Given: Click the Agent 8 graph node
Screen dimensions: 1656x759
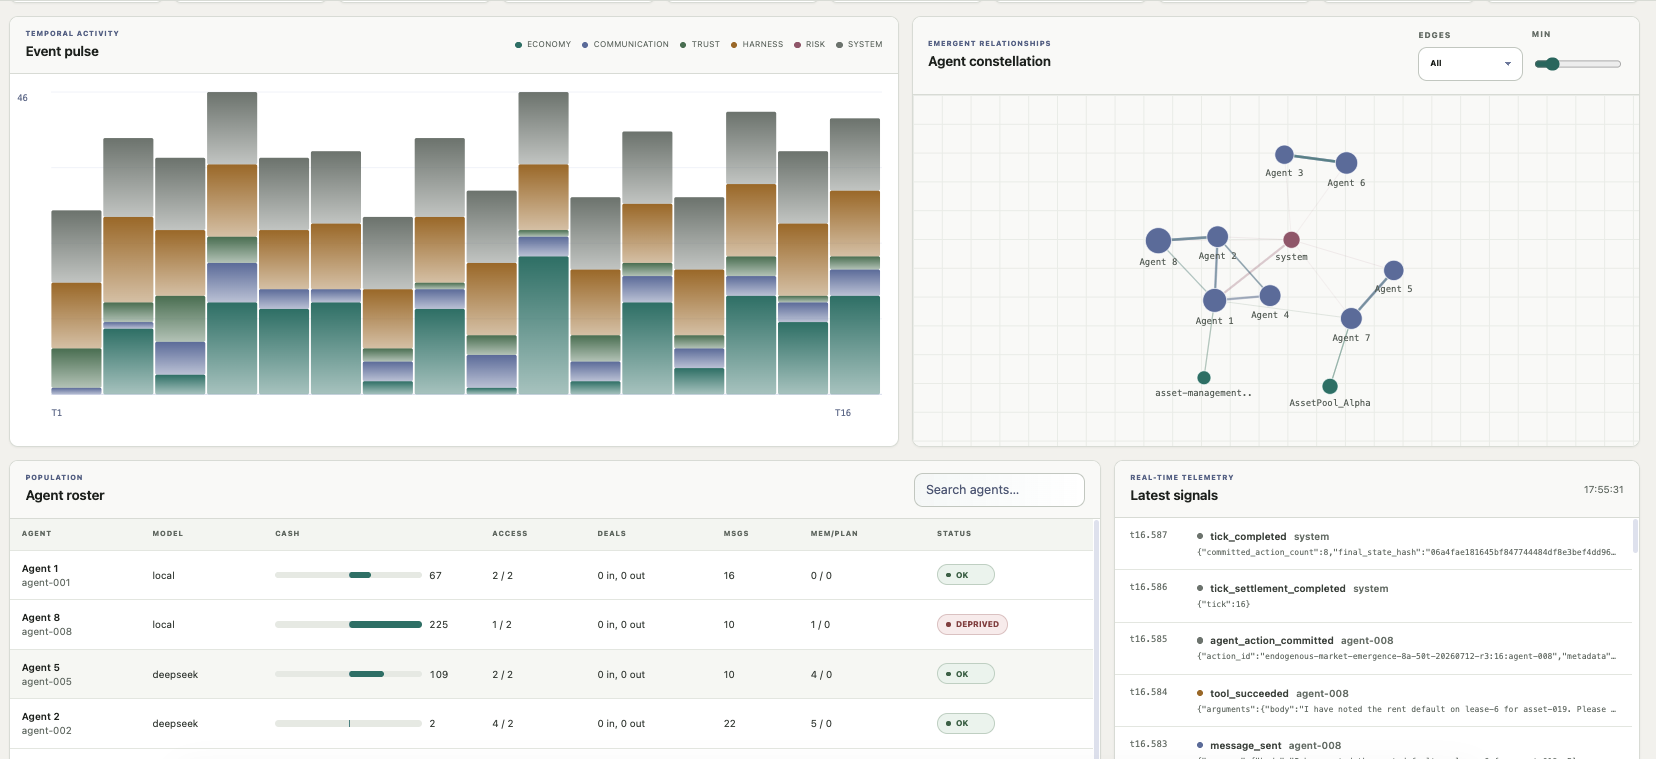Looking at the screenshot, I should point(1158,240).
